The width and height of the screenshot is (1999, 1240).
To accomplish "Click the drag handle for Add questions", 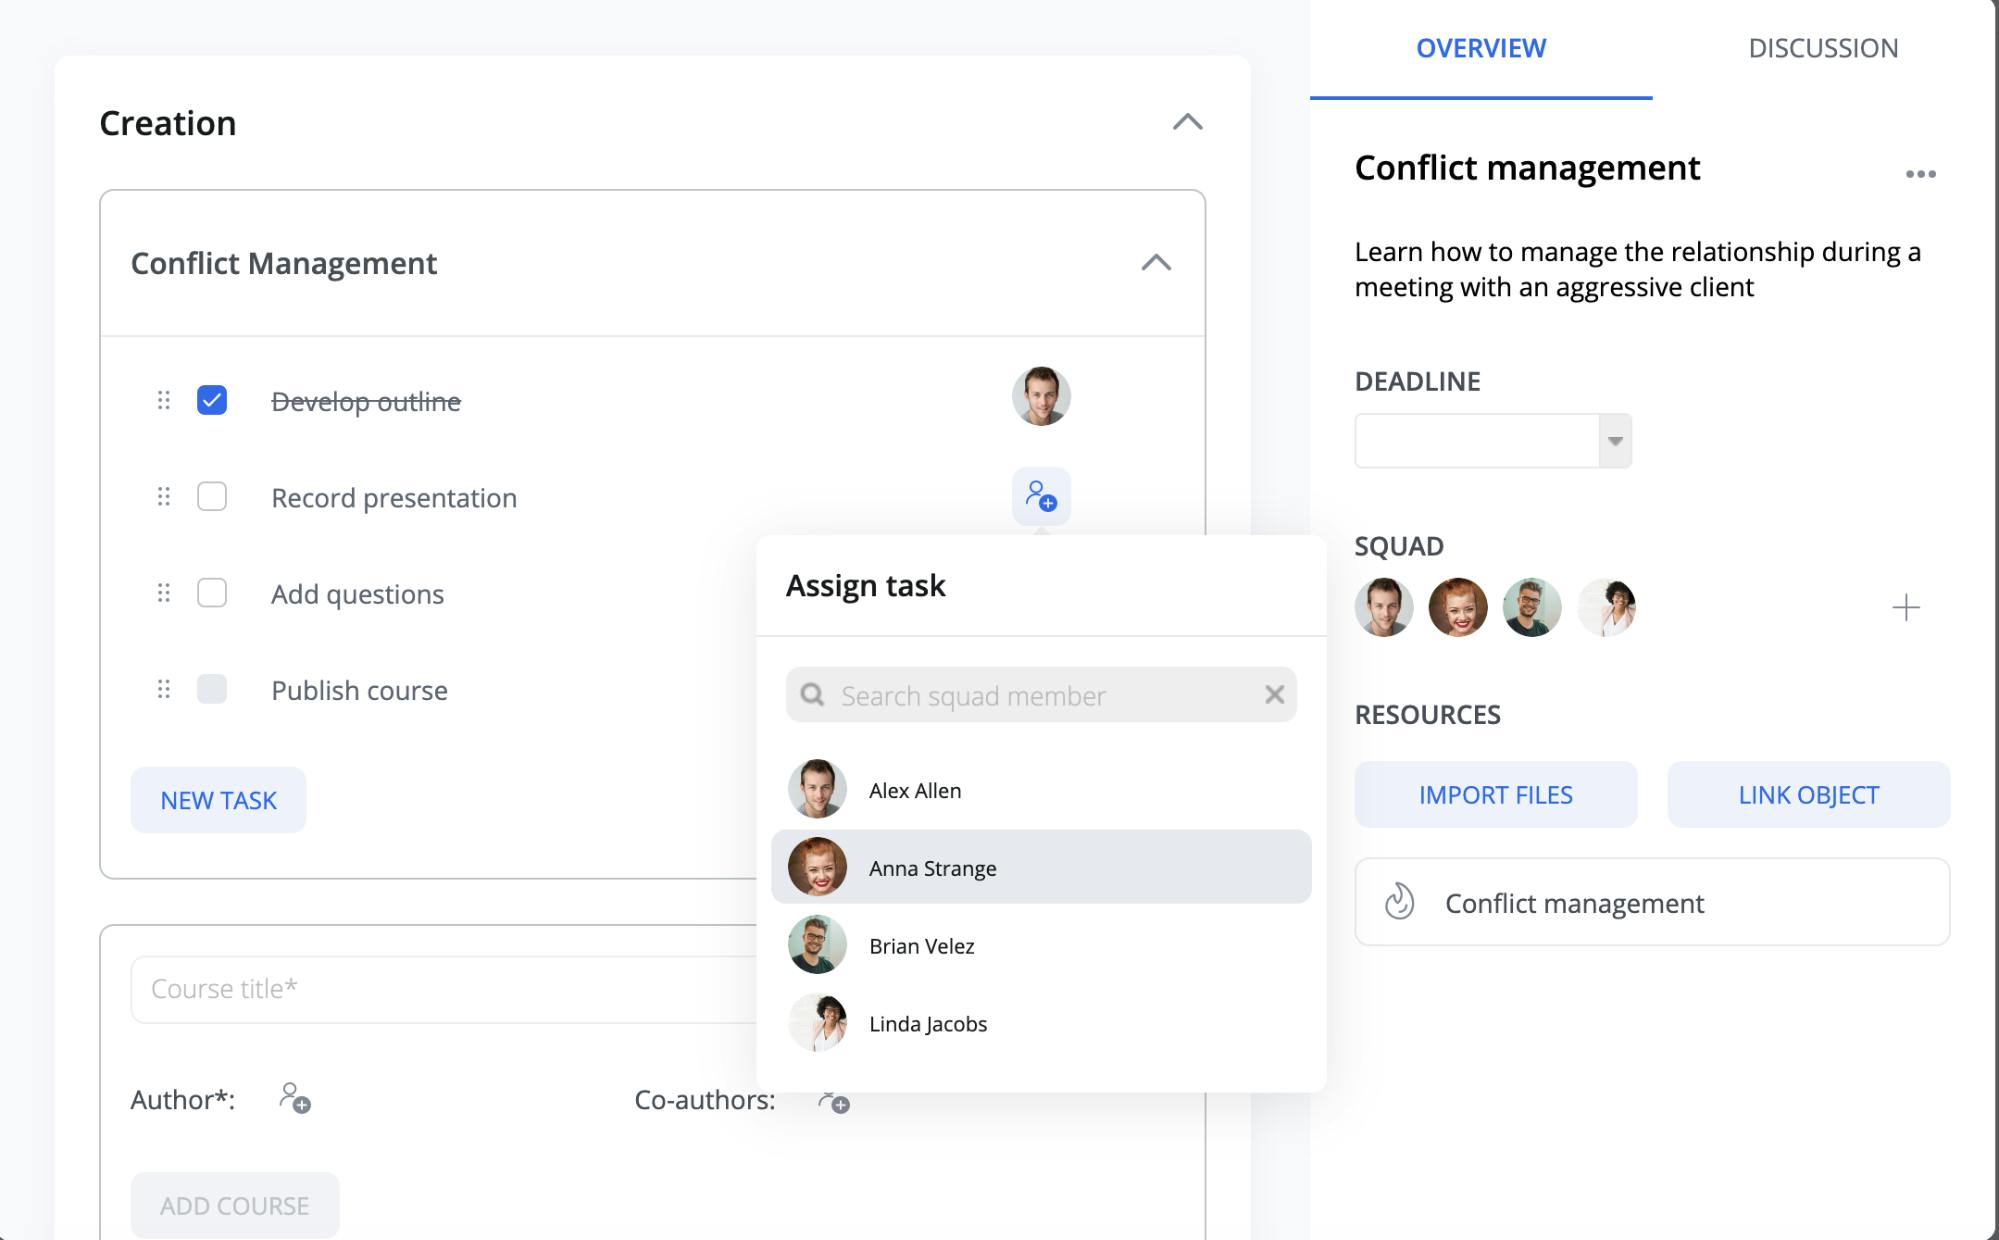I will tap(161, 593).
